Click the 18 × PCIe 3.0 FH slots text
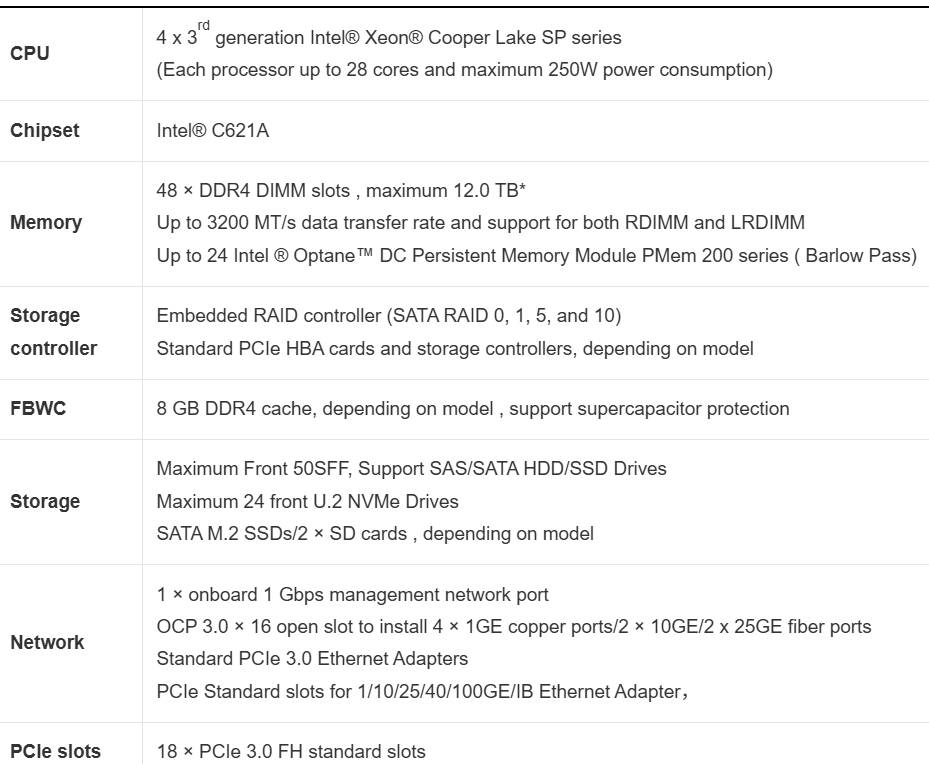Image resolution: width=929 pixels, height=764 pixels. point(291,751)
